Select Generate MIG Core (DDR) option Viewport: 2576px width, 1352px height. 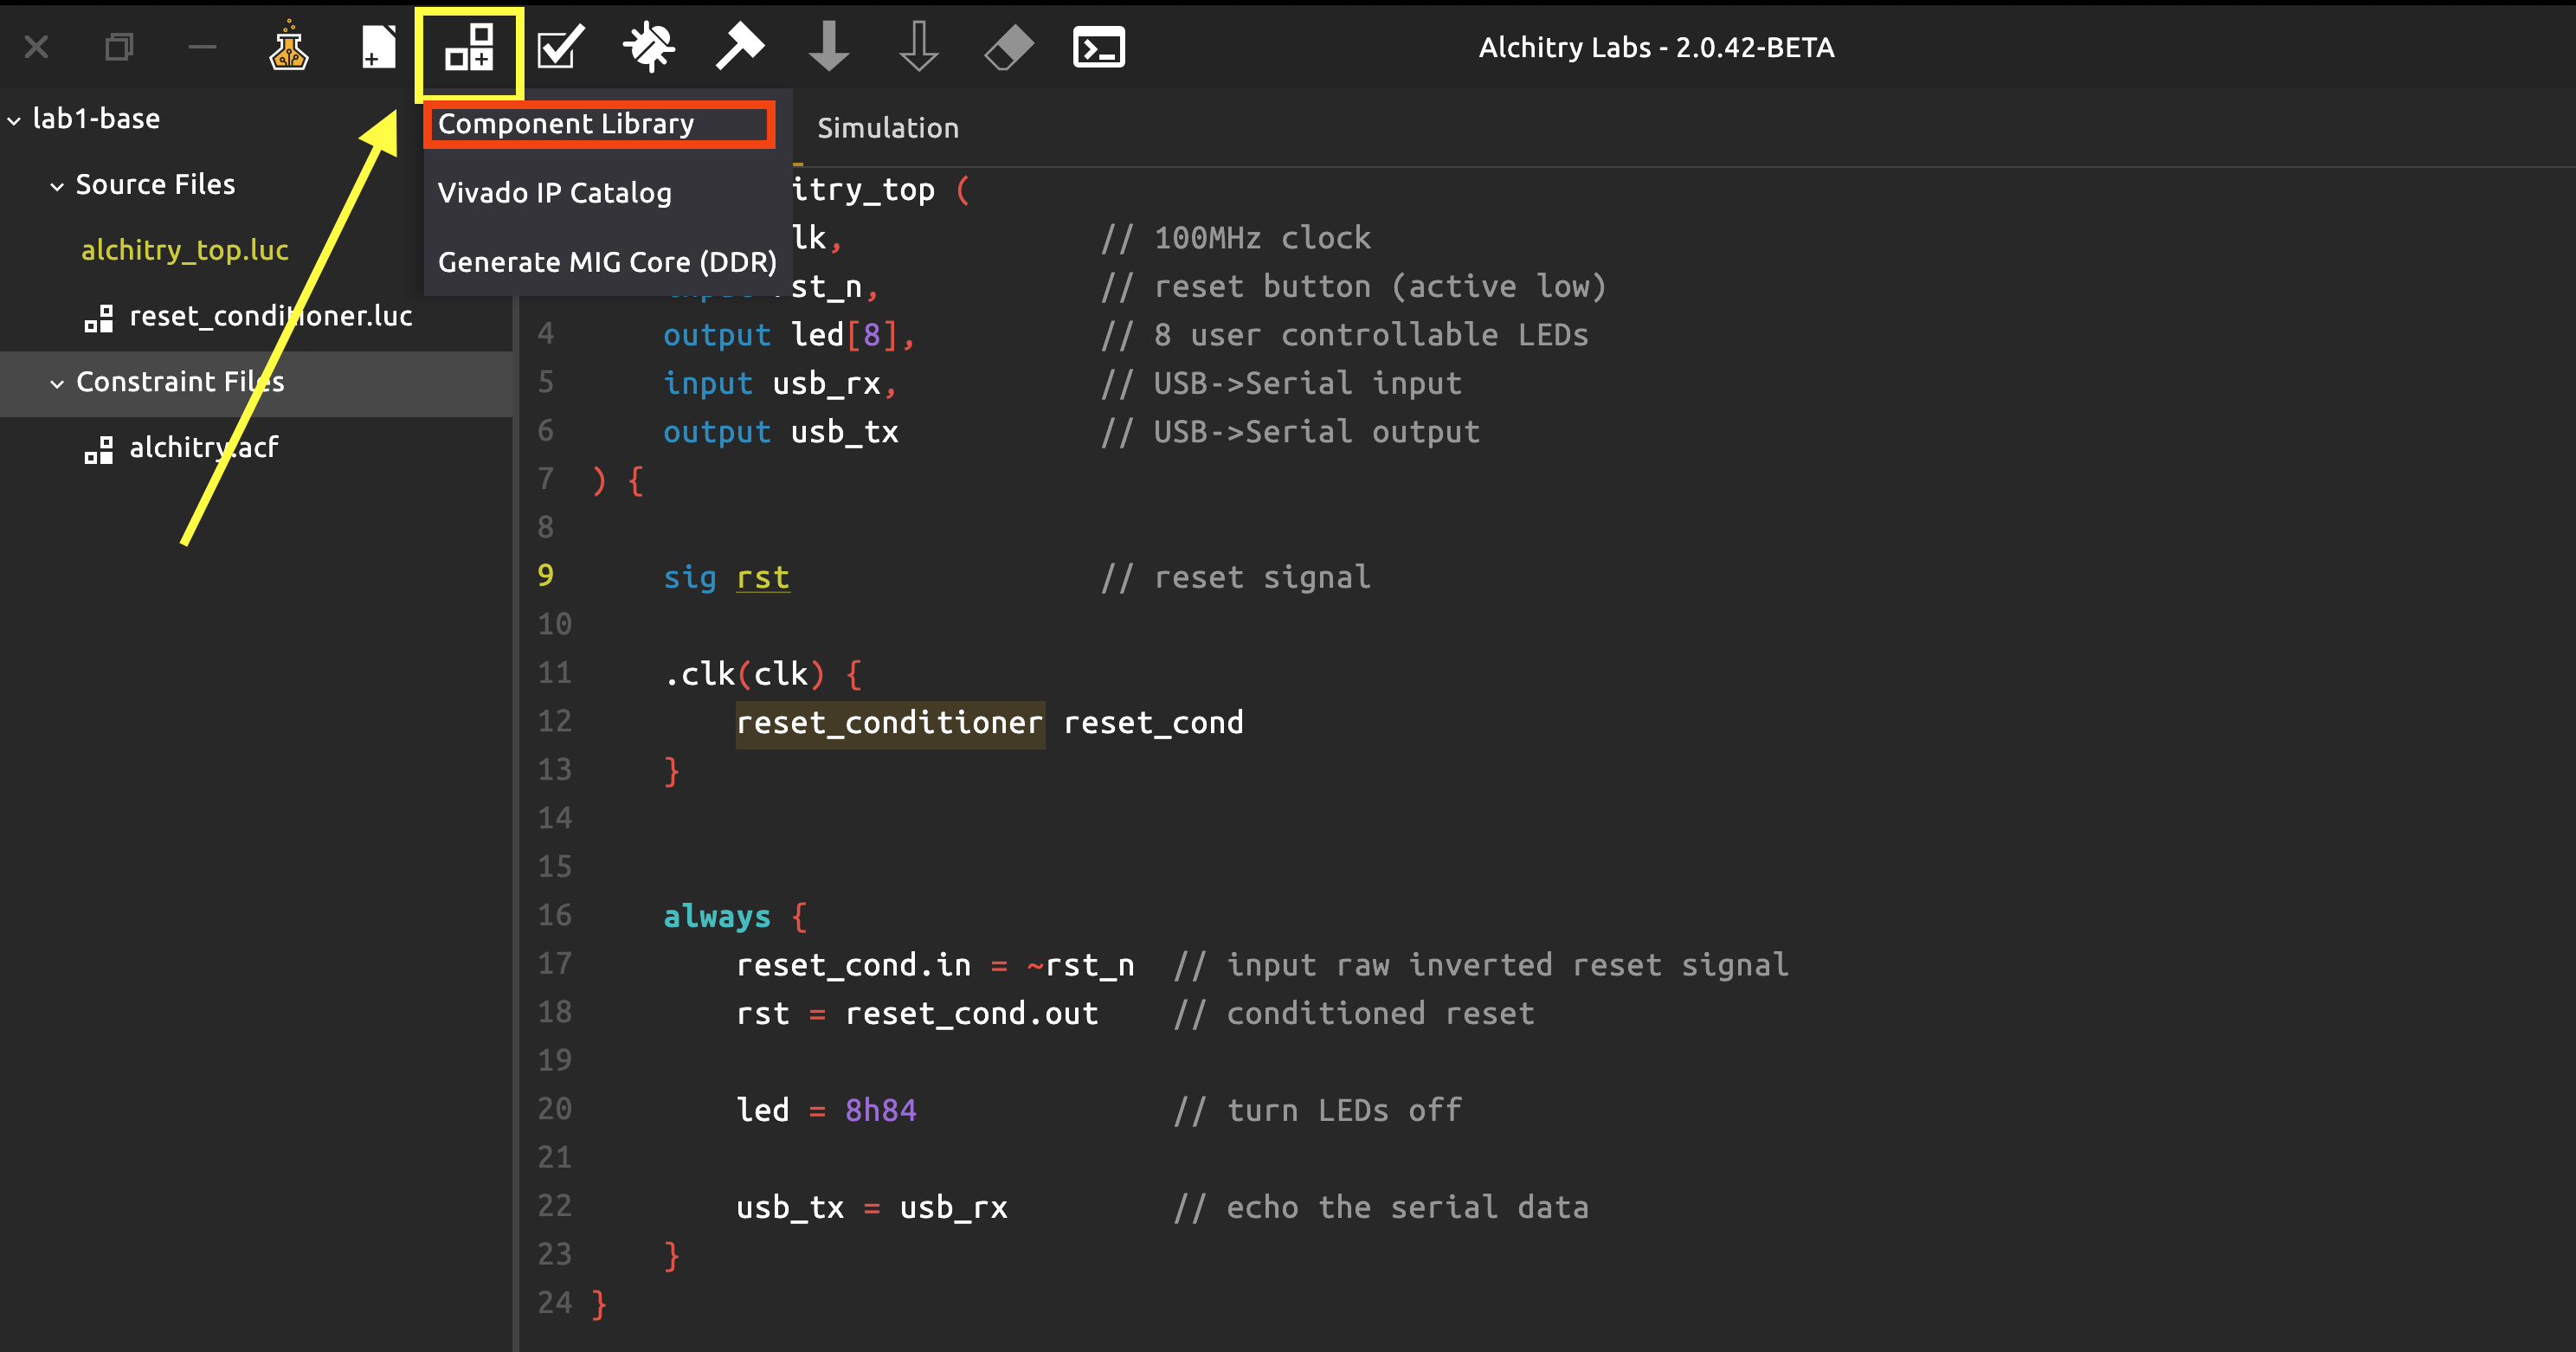pos(606,262)
